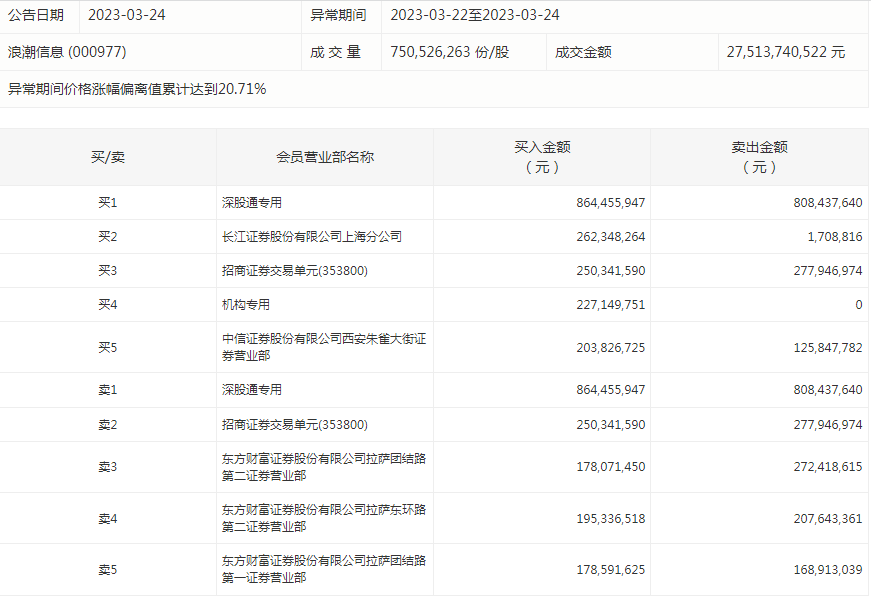
Task: Open 招商证券交易单元(353800) in the 买3 row
Action: click(295, 271)
